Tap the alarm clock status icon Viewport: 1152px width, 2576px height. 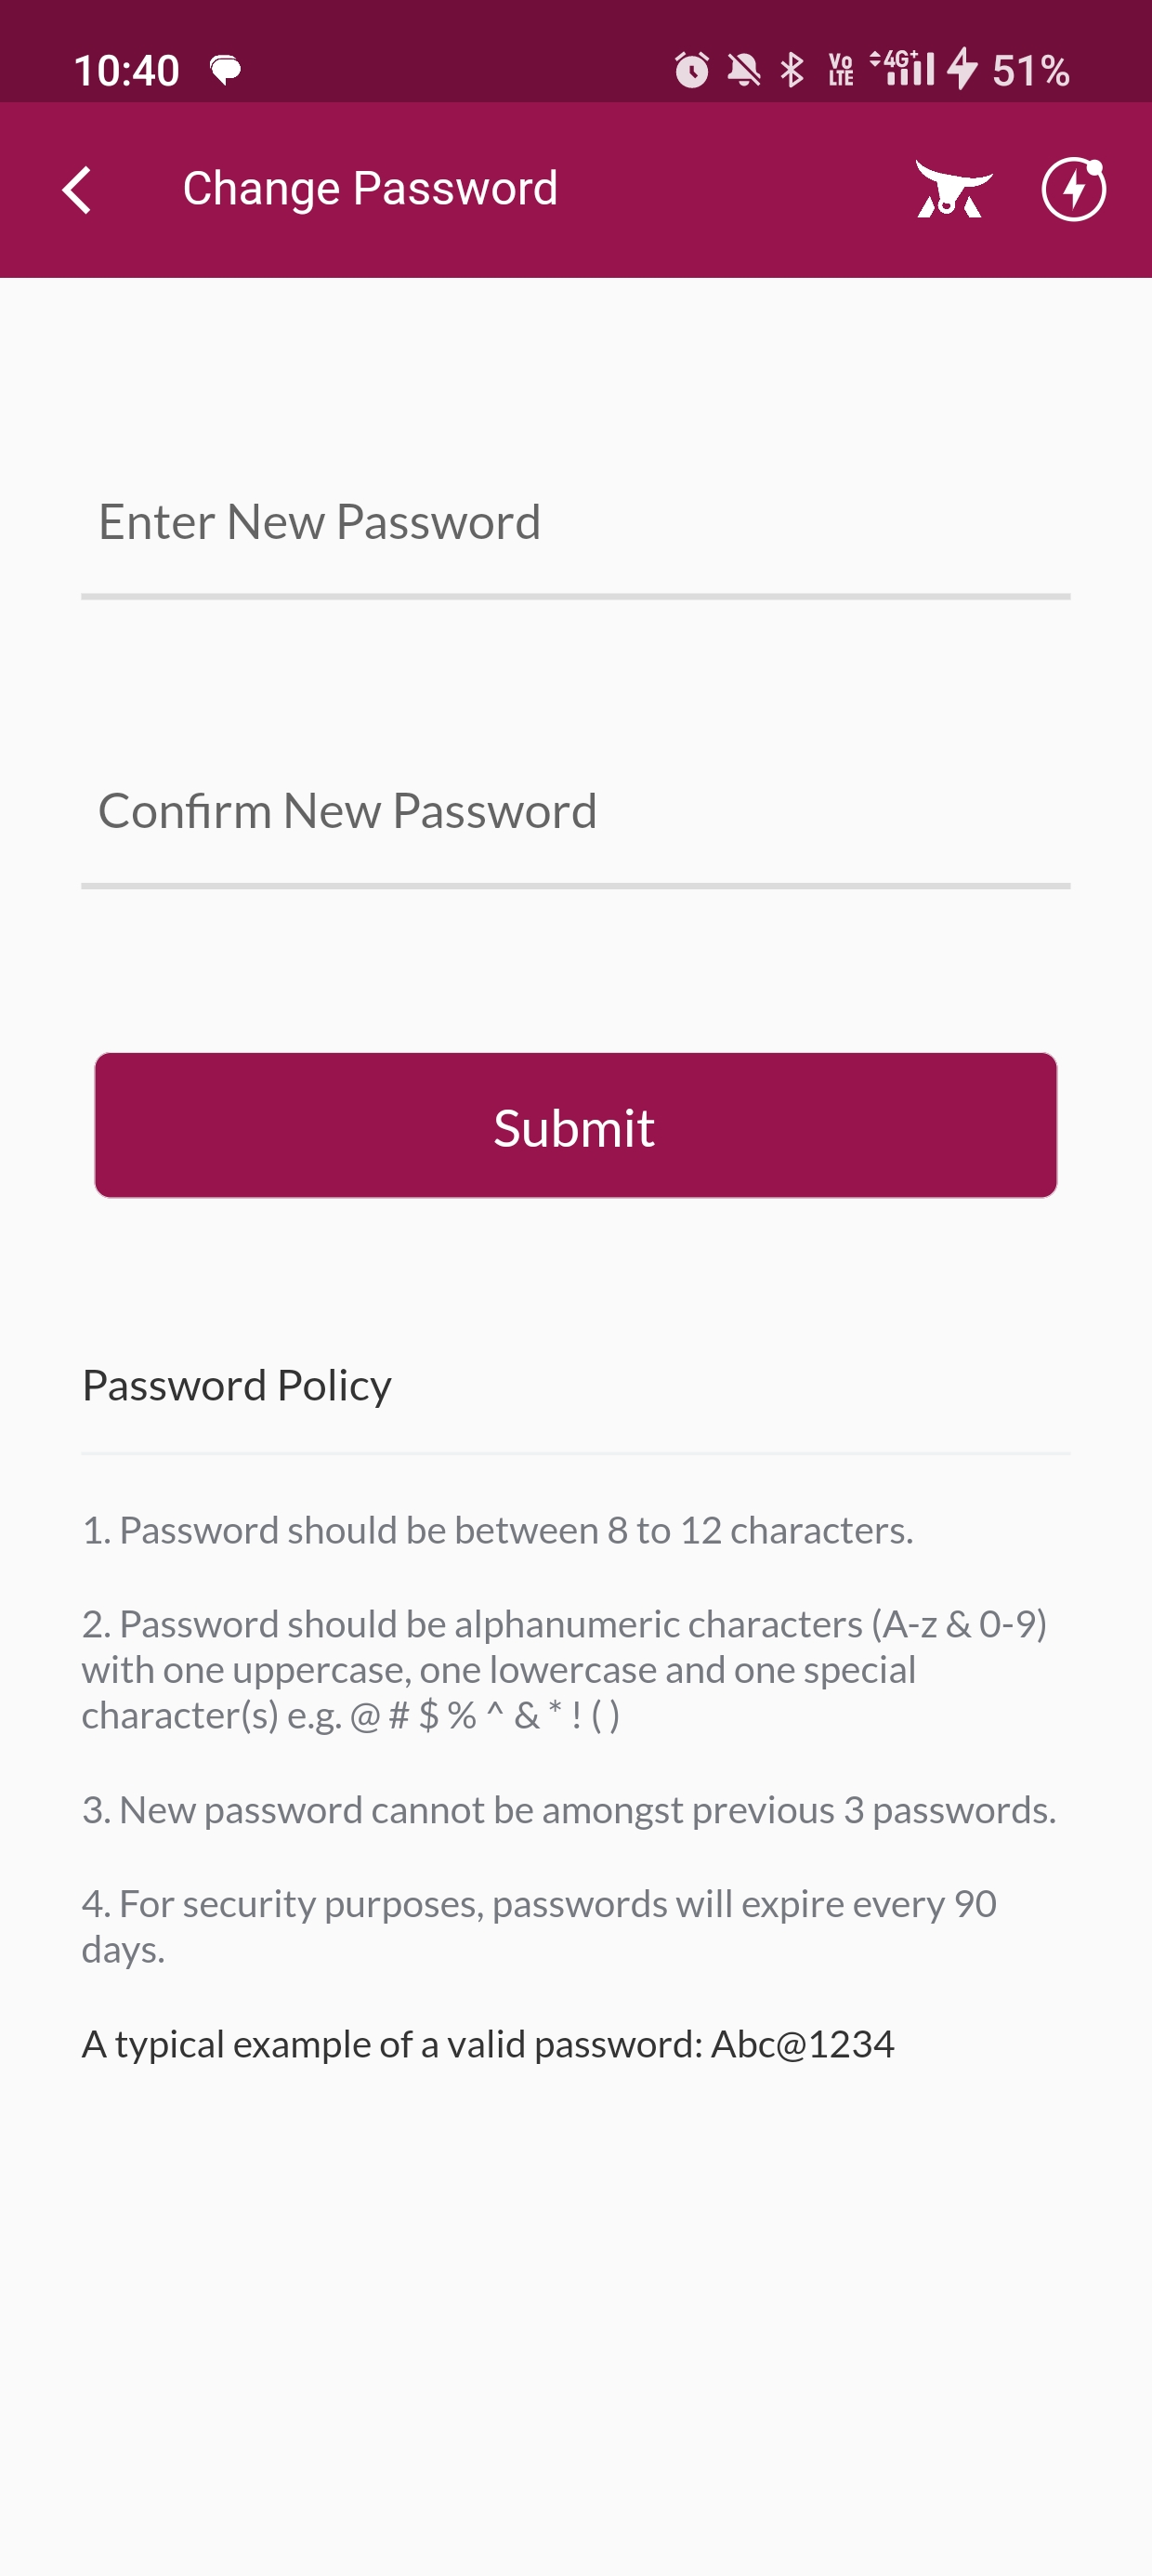coord(691,70)
